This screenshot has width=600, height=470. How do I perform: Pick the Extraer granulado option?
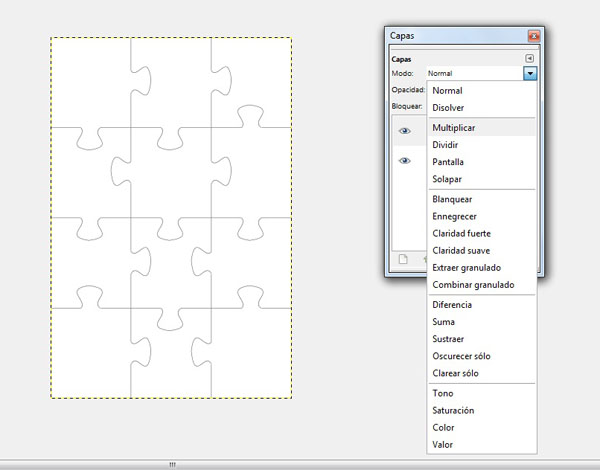coord(482,268)
